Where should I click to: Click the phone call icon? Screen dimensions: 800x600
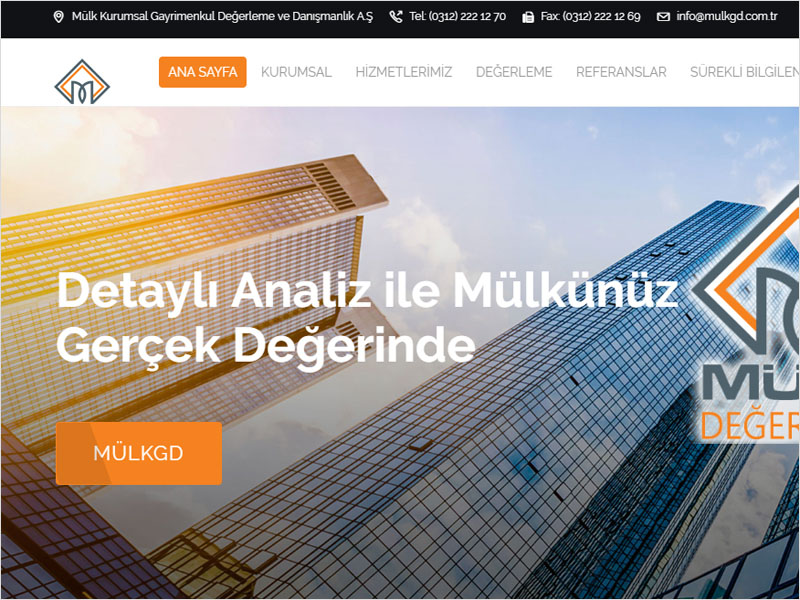[396, 17]
